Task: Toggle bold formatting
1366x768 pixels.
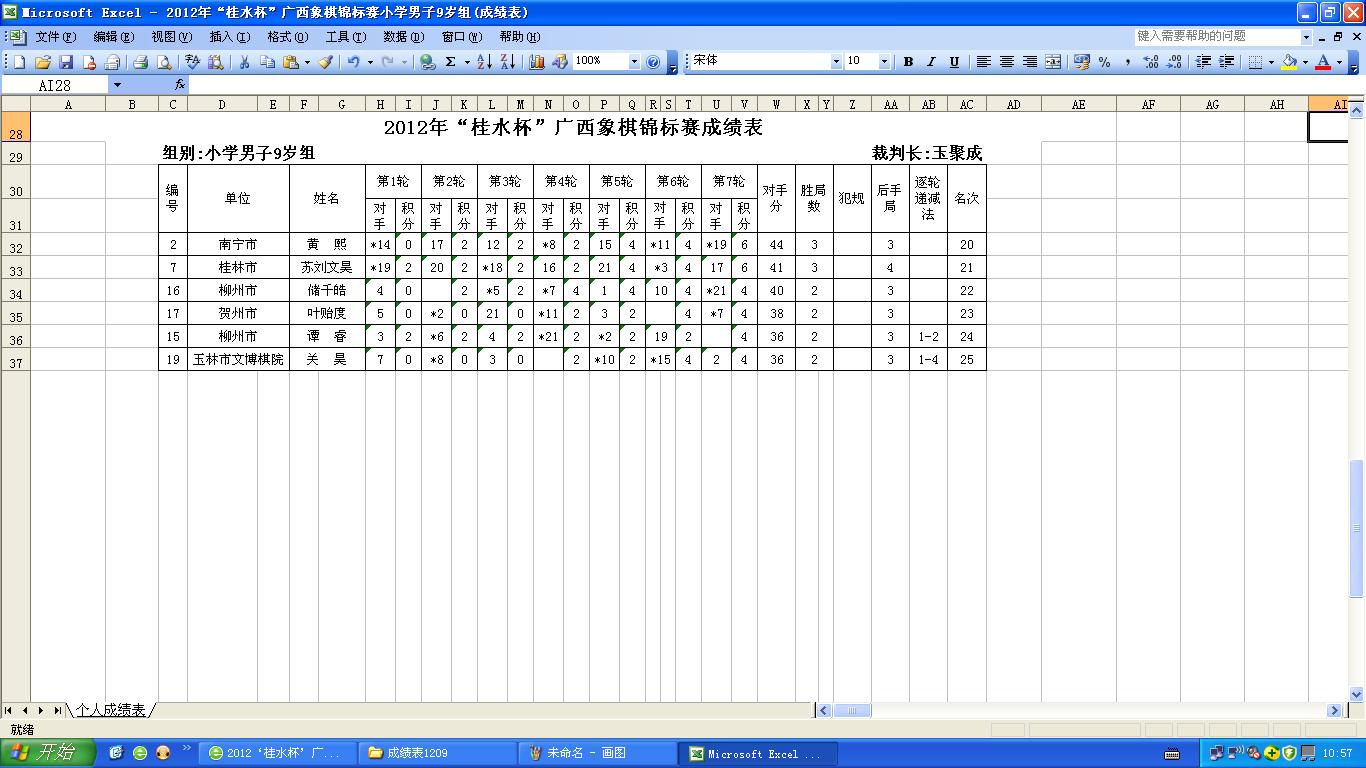Action: 908,62
